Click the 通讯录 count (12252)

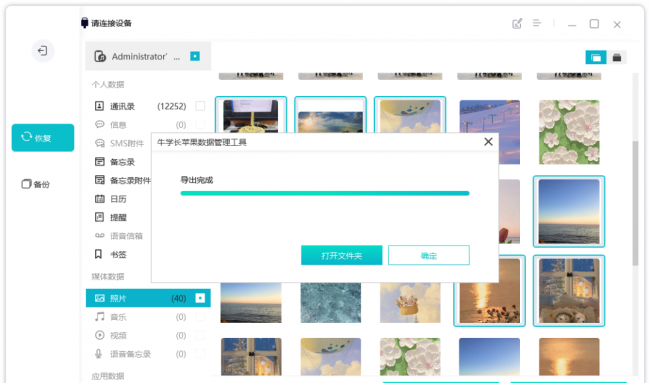[172, 106]
